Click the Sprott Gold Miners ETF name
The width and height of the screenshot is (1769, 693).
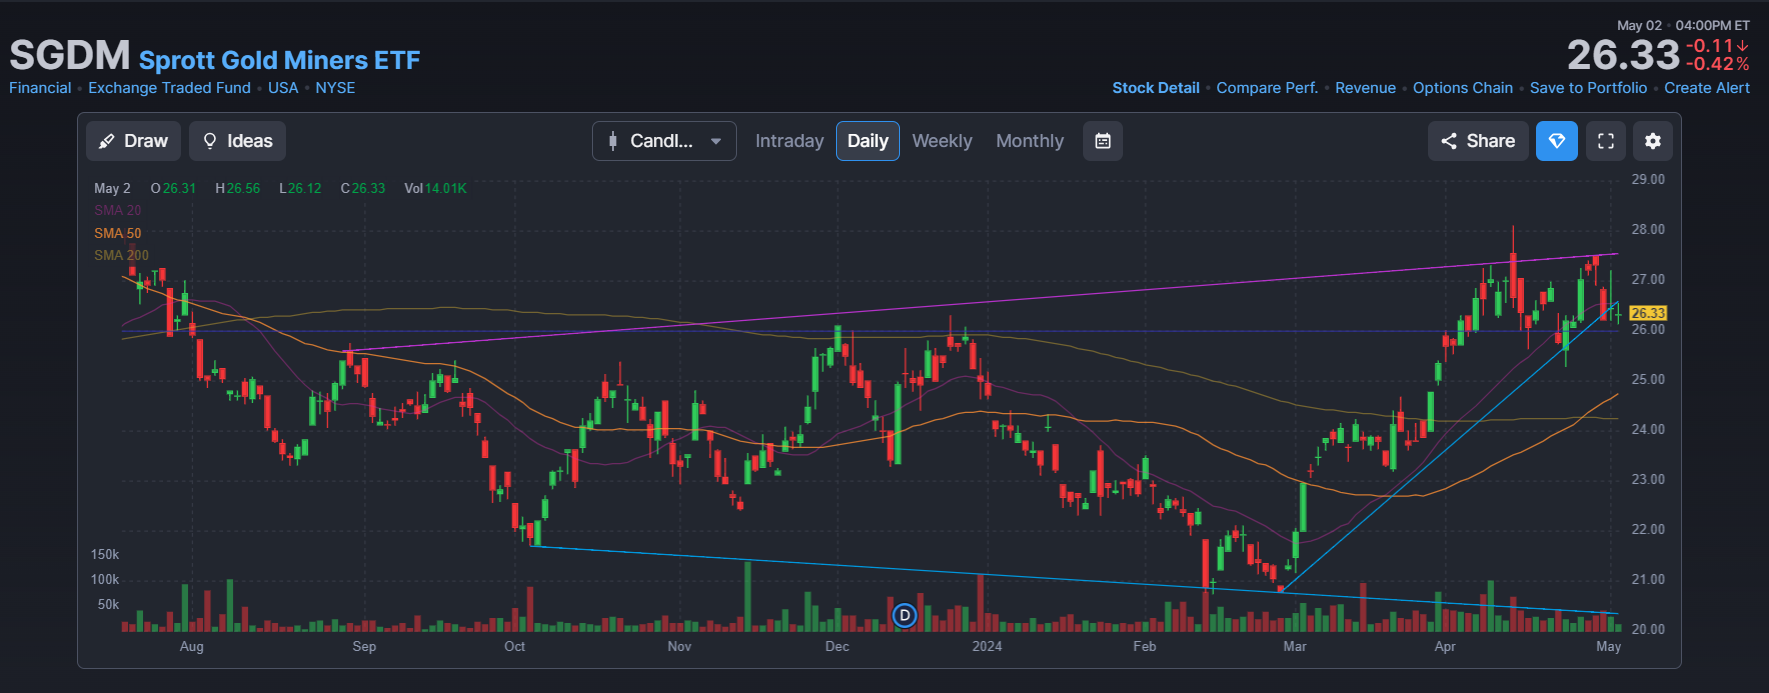coord(279,60)
